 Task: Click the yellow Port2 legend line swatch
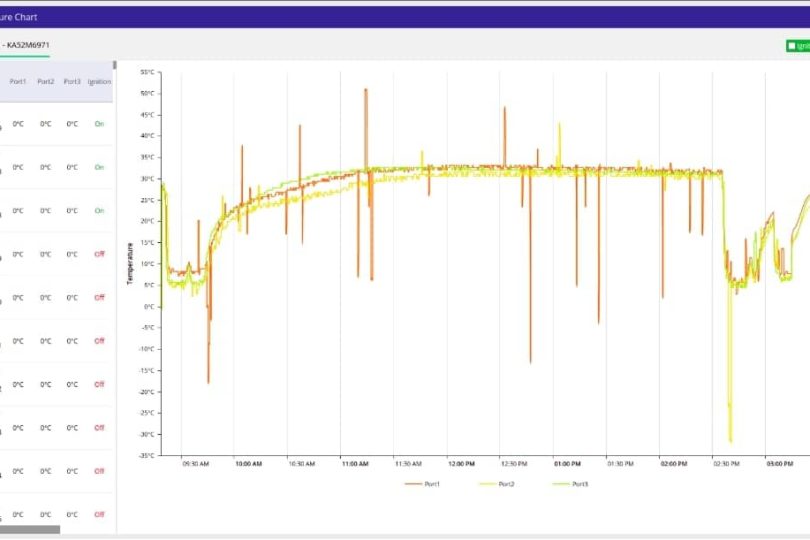click(488, 484)
